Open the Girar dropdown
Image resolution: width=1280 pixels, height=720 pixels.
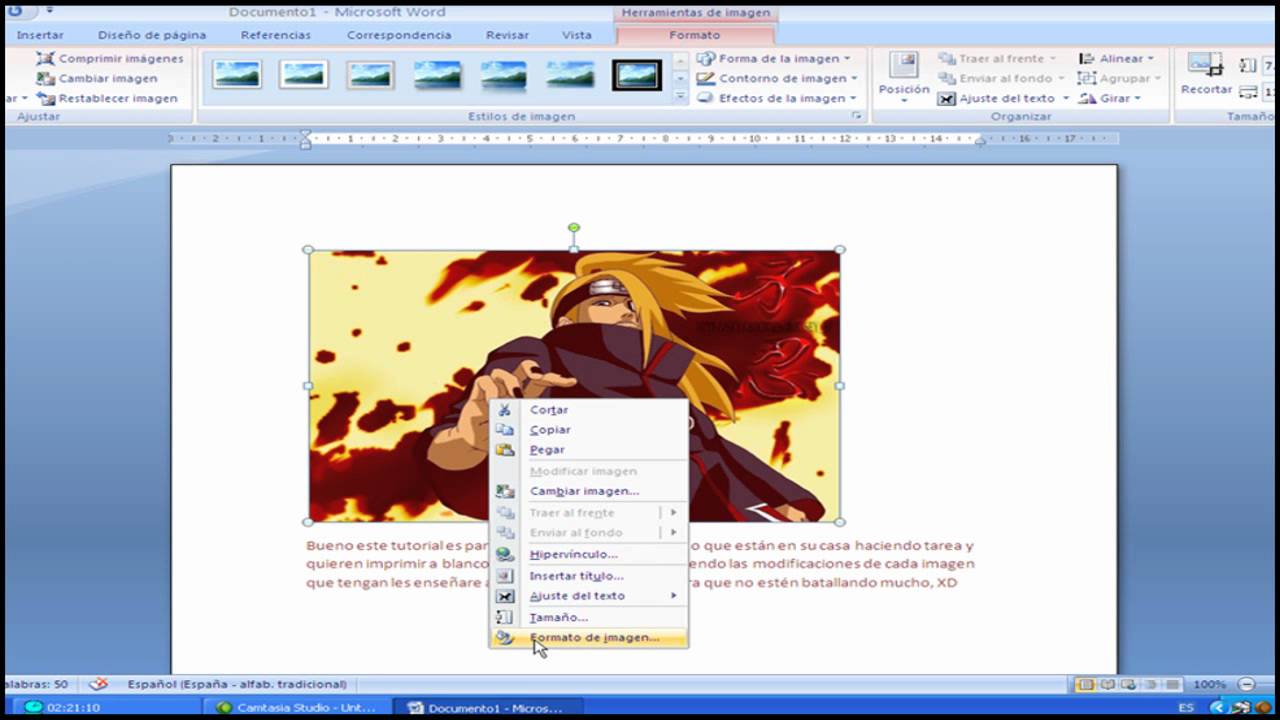tap(1110, 98)
